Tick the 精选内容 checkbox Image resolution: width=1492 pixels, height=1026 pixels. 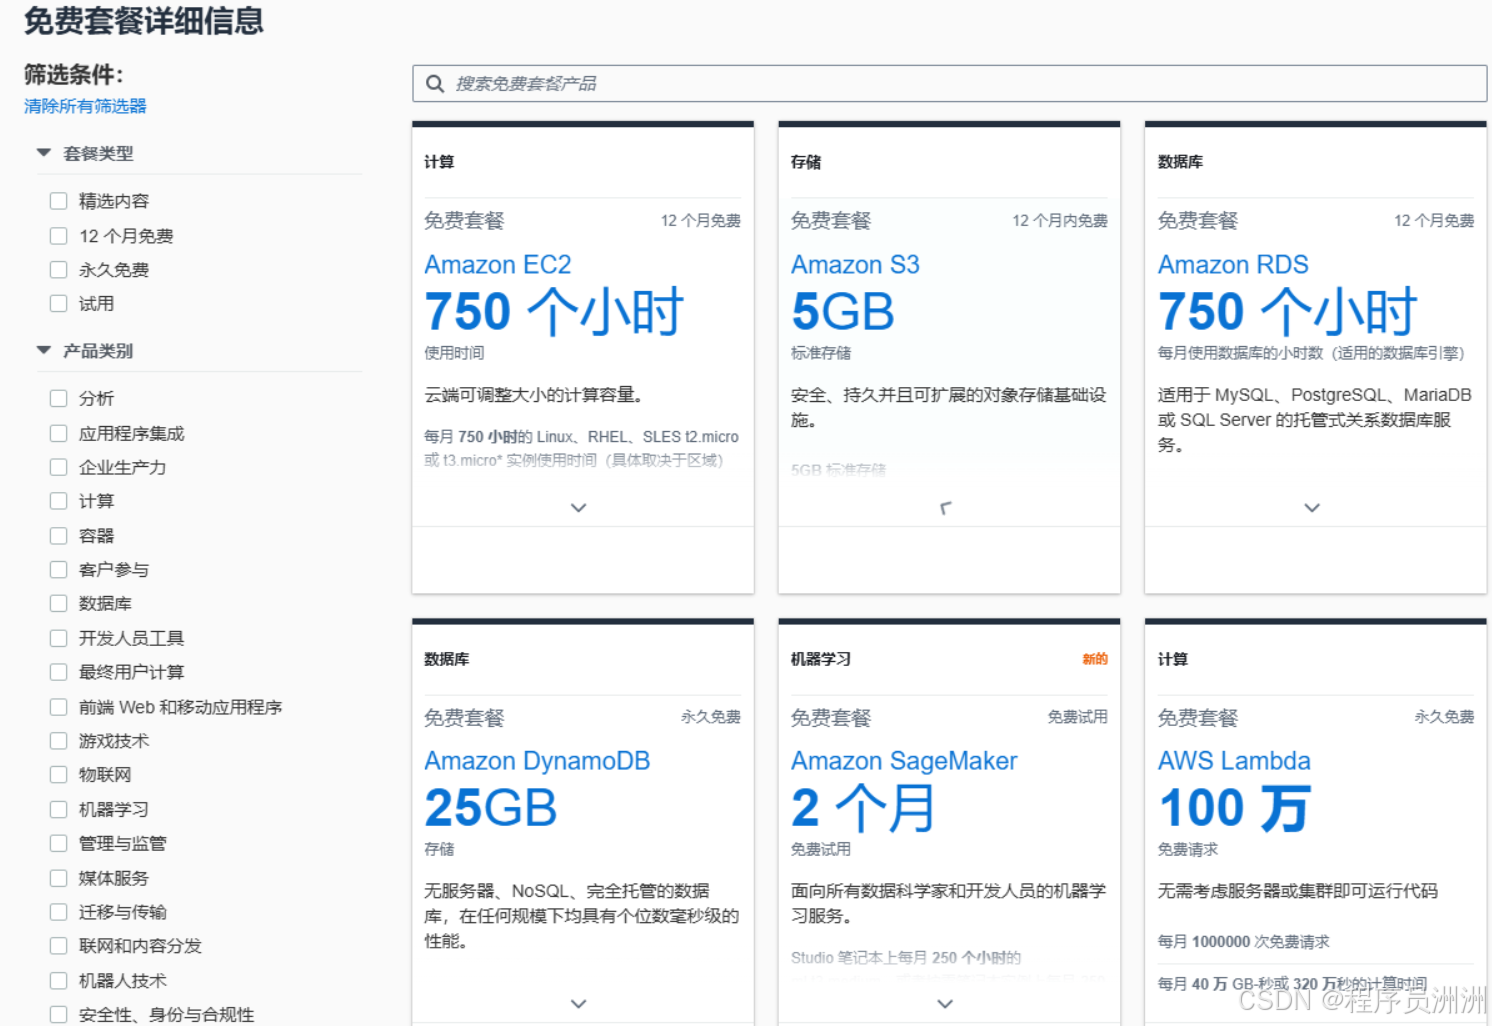59,201
